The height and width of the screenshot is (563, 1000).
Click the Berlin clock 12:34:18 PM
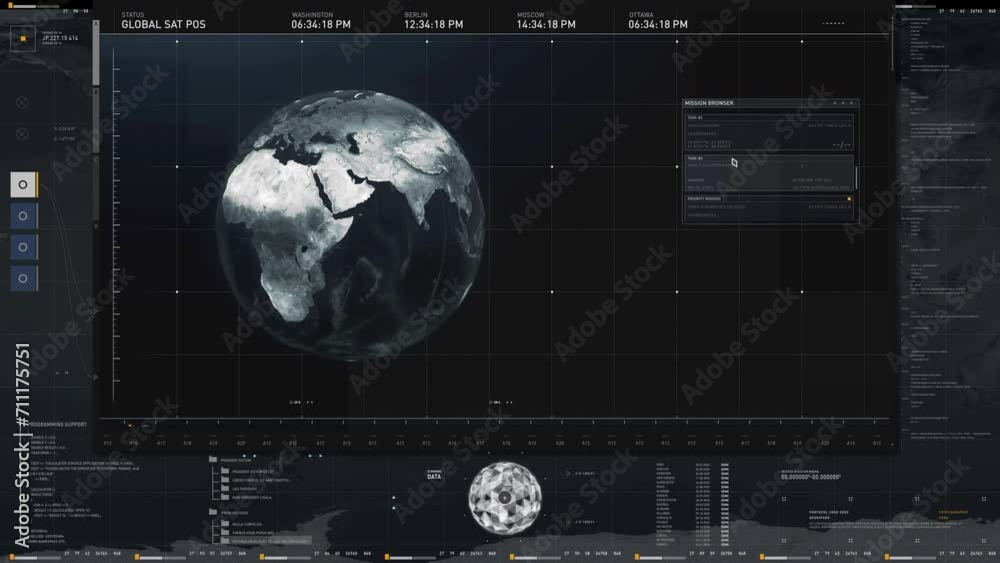tap(434, 24)
